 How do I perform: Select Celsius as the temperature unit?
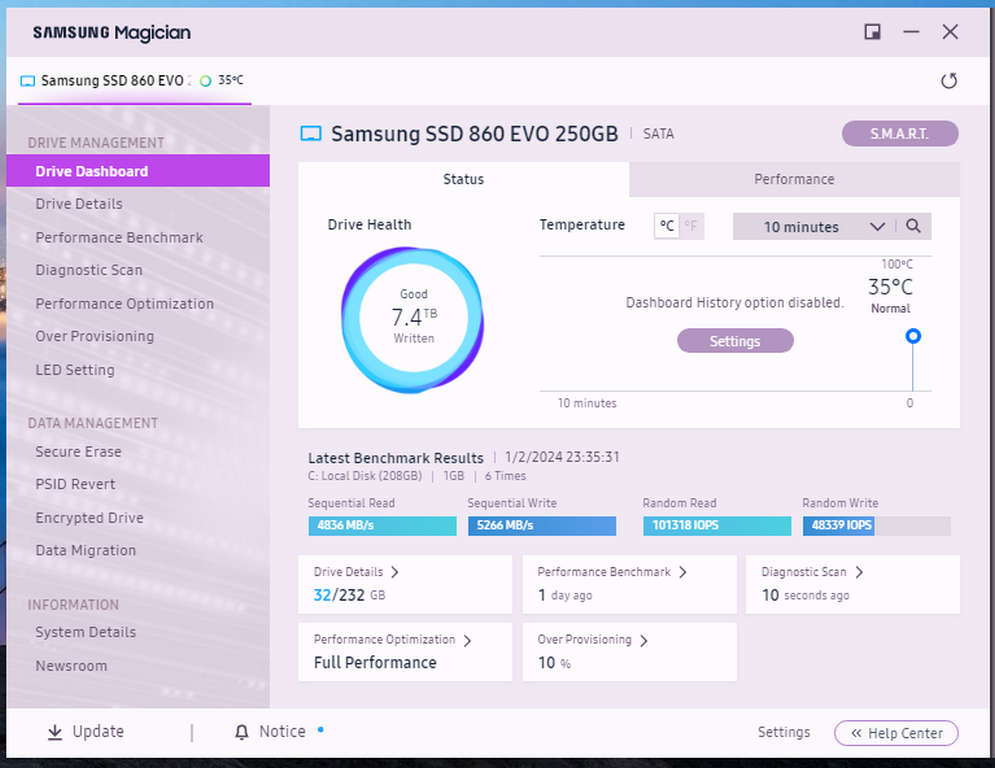[x=666, y=226]
